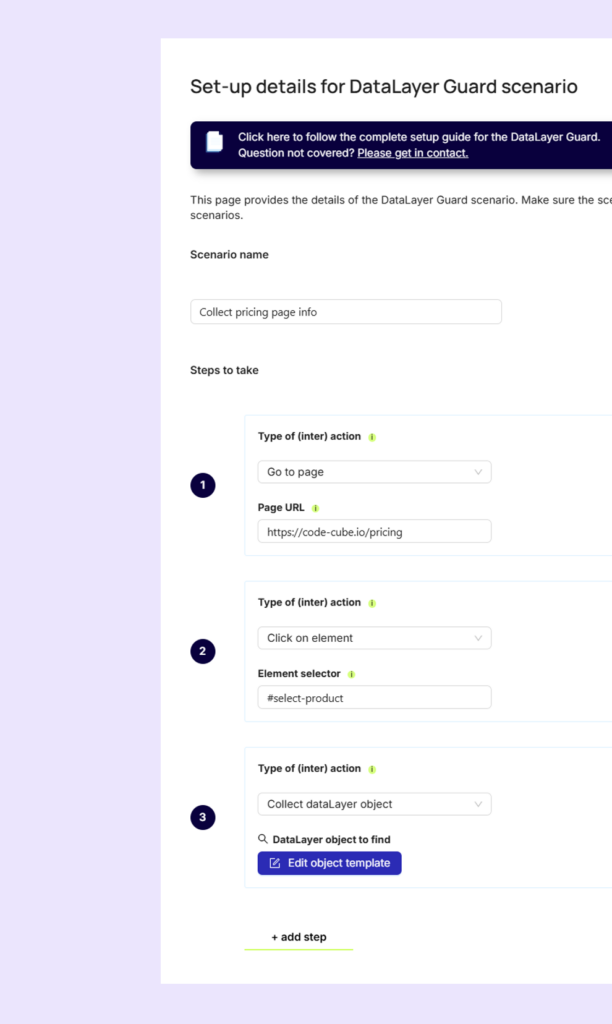Click the step 1 number badge
Image resolution: width=612 pixels, height=1024 pixels.
point(203,486)
